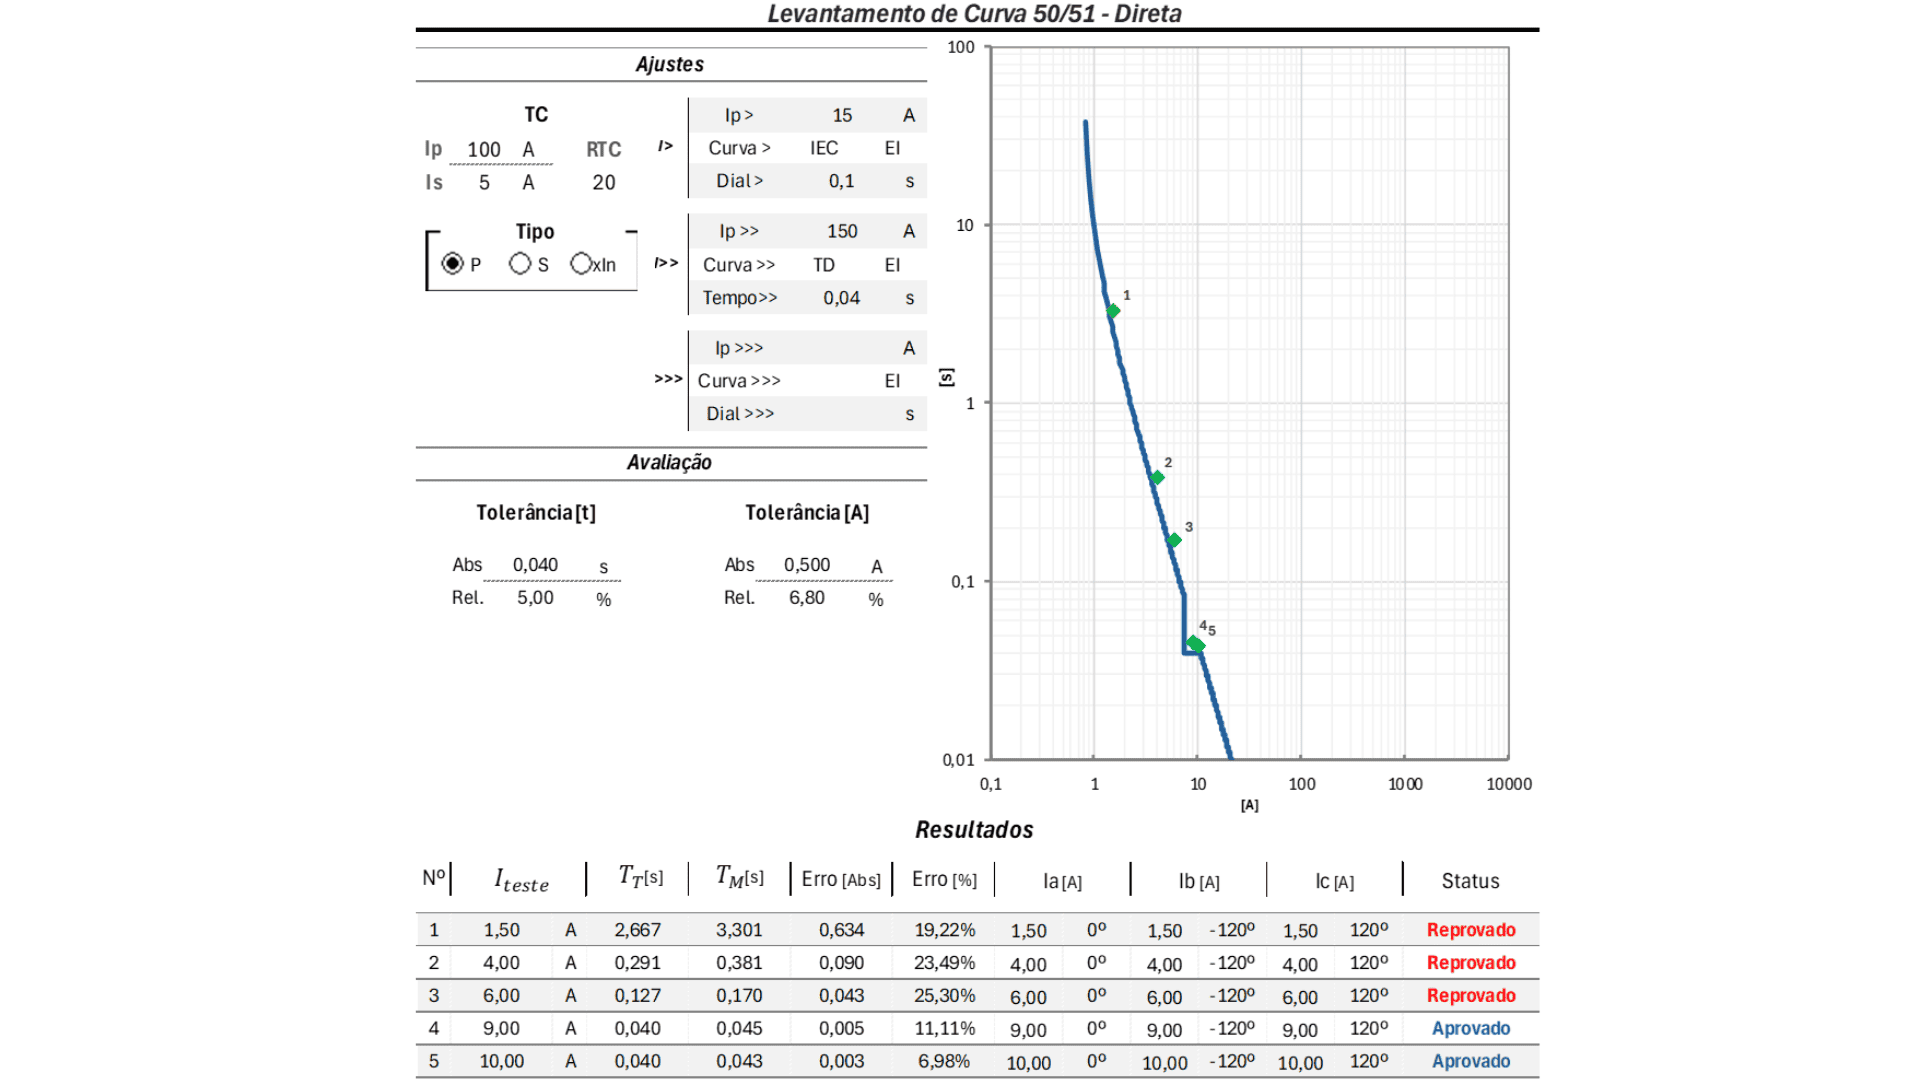
Task: Click Reprovado status in row 1
Action: pos(1471,930)
